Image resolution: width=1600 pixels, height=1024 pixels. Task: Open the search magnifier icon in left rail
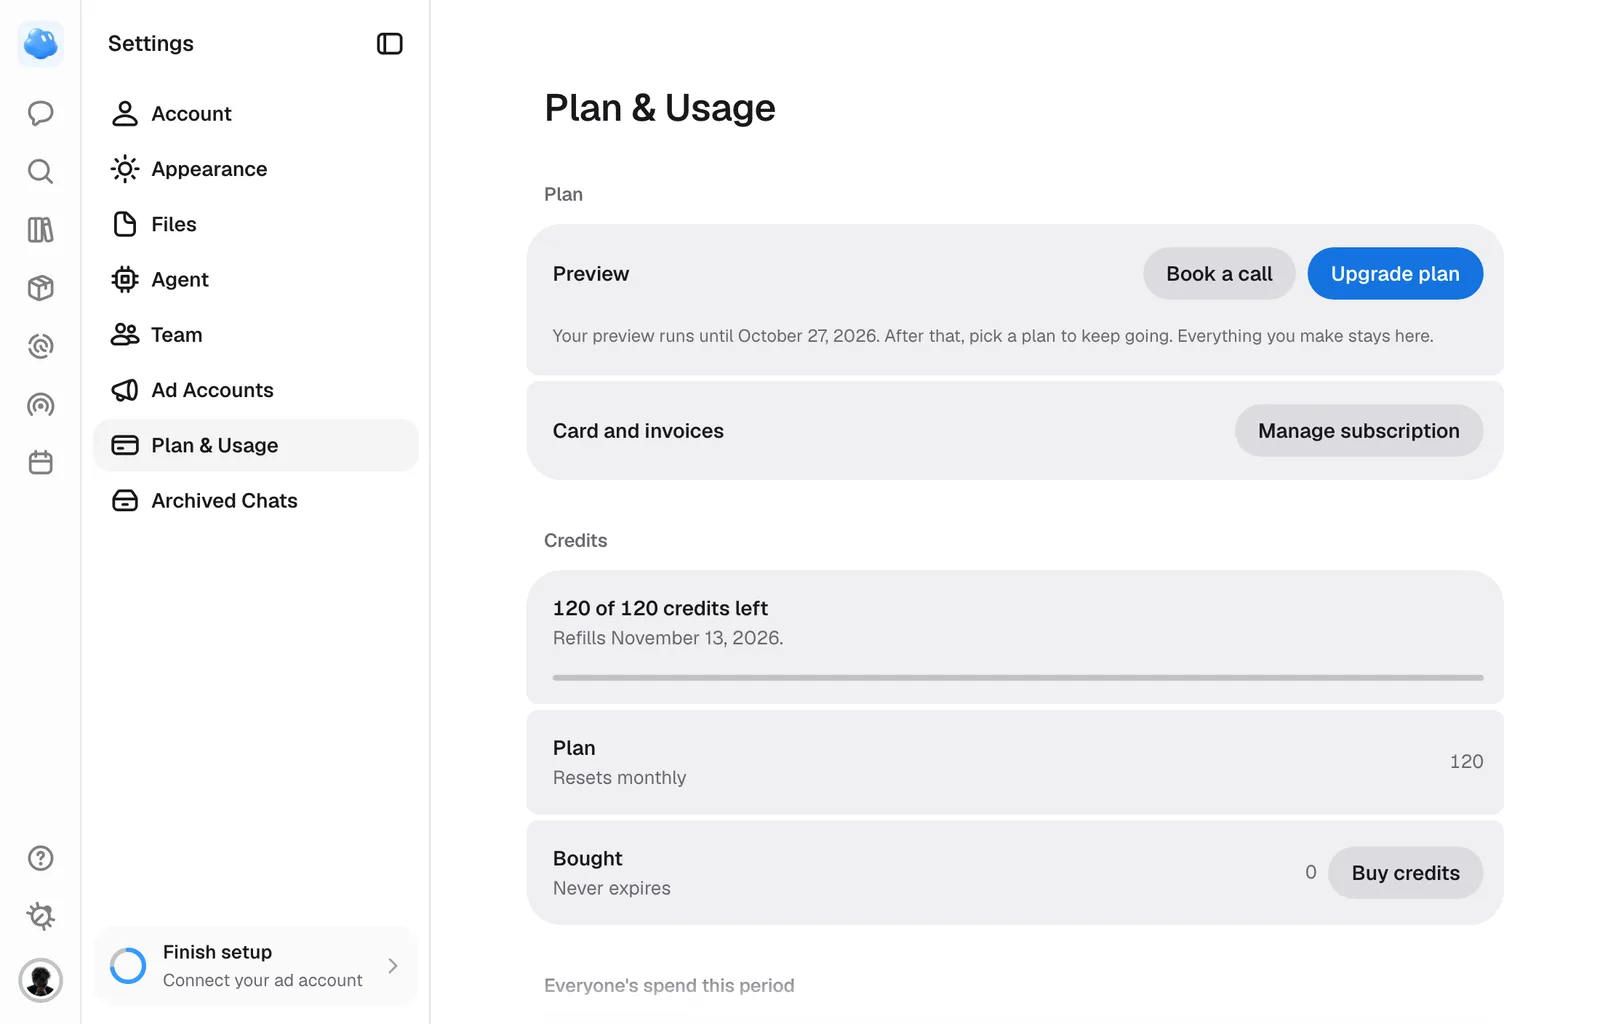[41, 171]
